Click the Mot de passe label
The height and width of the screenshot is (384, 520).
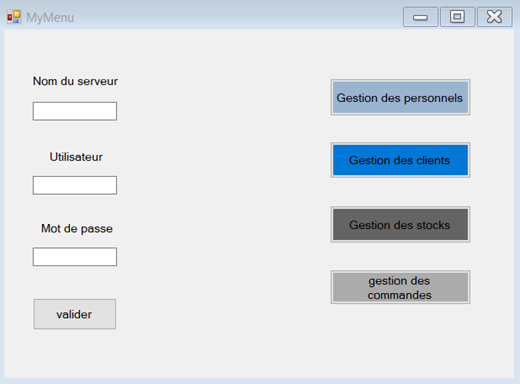pos(77,229)
